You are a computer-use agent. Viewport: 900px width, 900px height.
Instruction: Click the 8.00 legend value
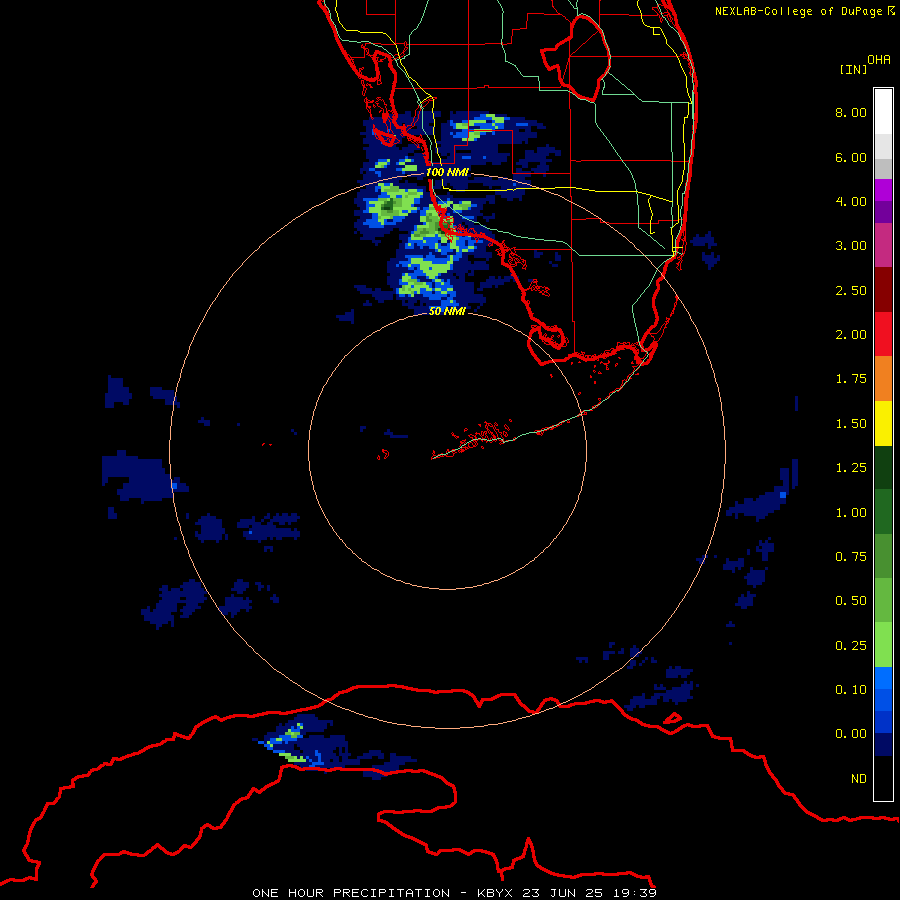coord(851,112)
